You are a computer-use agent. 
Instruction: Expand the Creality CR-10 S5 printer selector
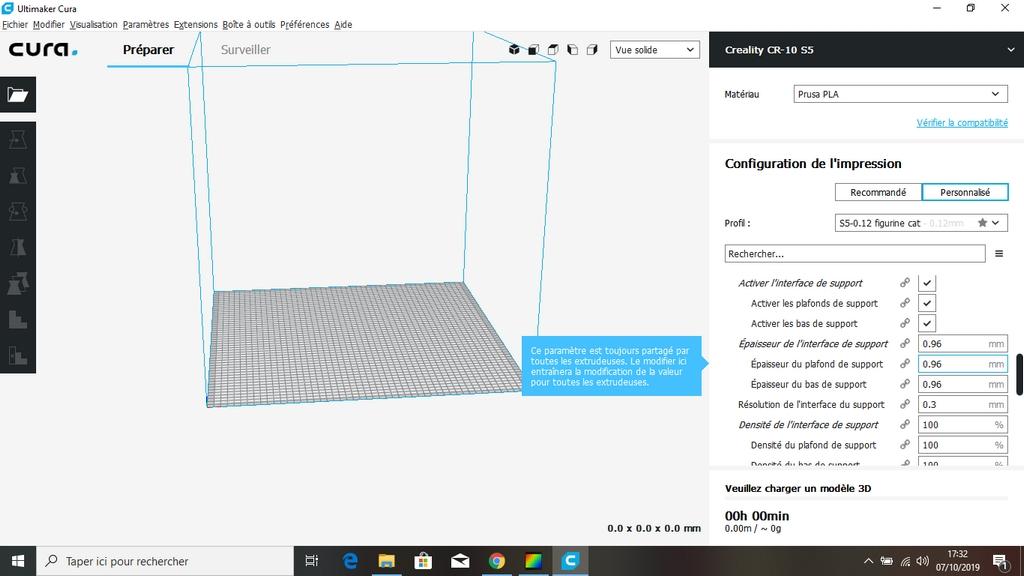[866, 50]
